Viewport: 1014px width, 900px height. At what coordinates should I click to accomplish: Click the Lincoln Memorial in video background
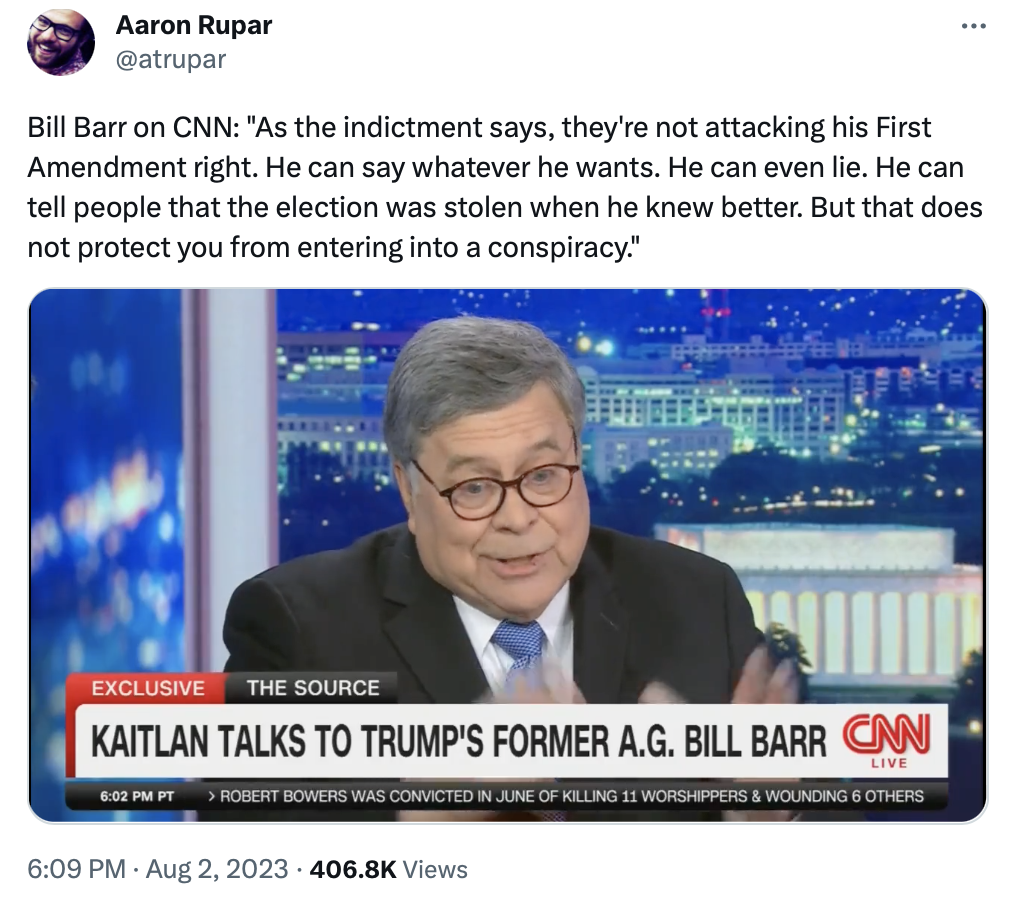click(x=850, y=595)
